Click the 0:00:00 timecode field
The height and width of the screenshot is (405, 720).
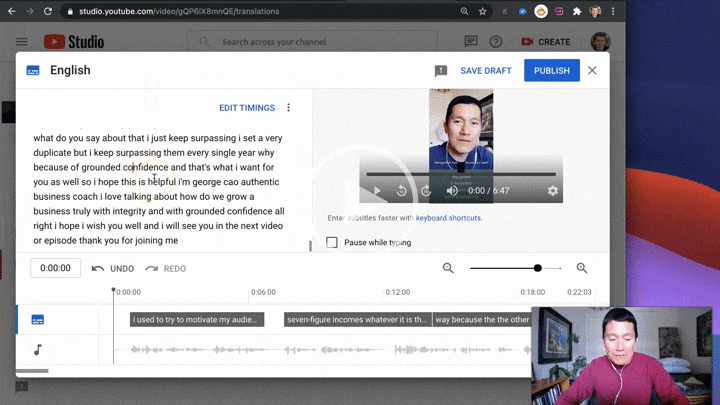(x=56, y=268)
